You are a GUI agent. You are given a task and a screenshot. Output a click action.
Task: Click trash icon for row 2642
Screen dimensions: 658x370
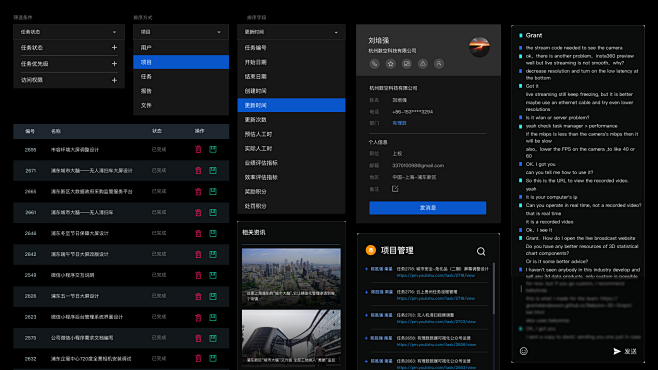tap(198, 254)
